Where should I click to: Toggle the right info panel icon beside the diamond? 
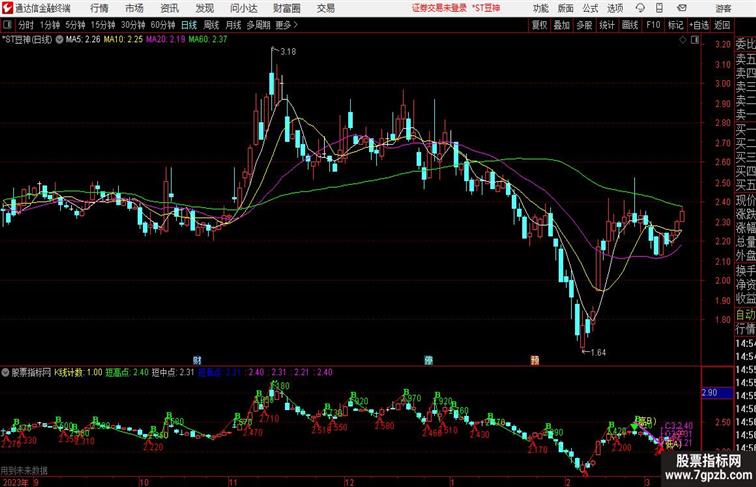(x=695, y=40)
